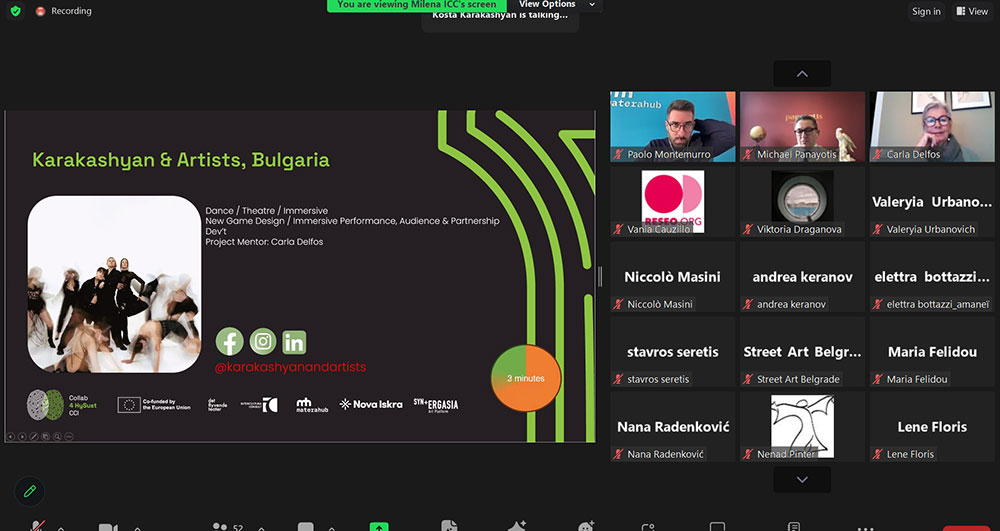Click the @karakashyanandartists handle link

[x=290, y=367]
